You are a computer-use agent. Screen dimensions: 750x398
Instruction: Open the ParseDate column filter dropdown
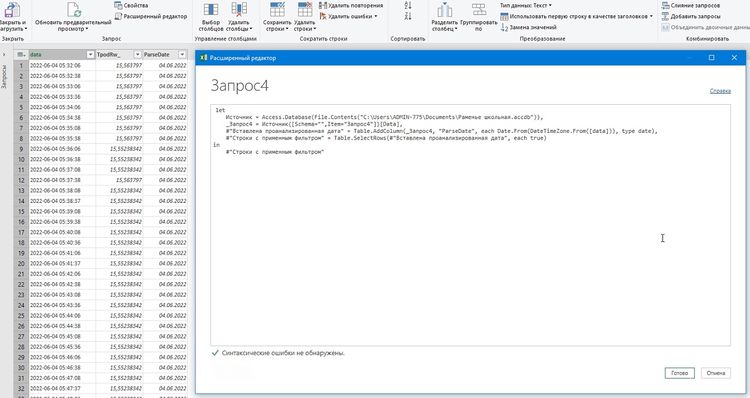coord(182,55)
